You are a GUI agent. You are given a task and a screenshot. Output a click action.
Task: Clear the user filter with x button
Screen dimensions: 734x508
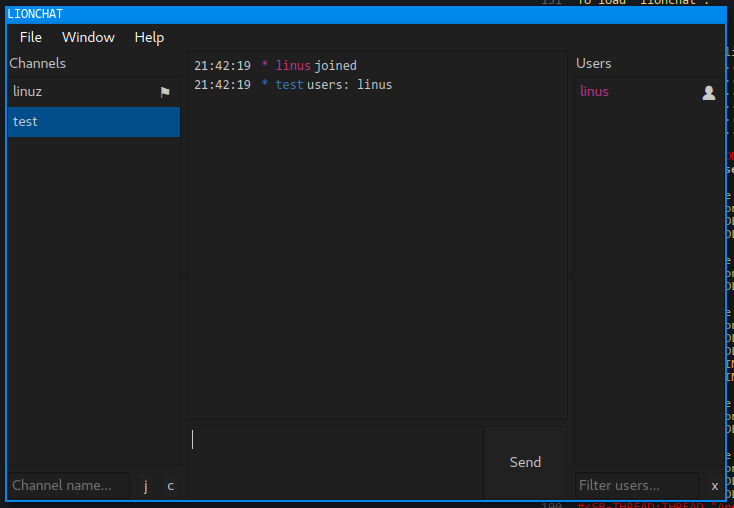tap(714, 486)
